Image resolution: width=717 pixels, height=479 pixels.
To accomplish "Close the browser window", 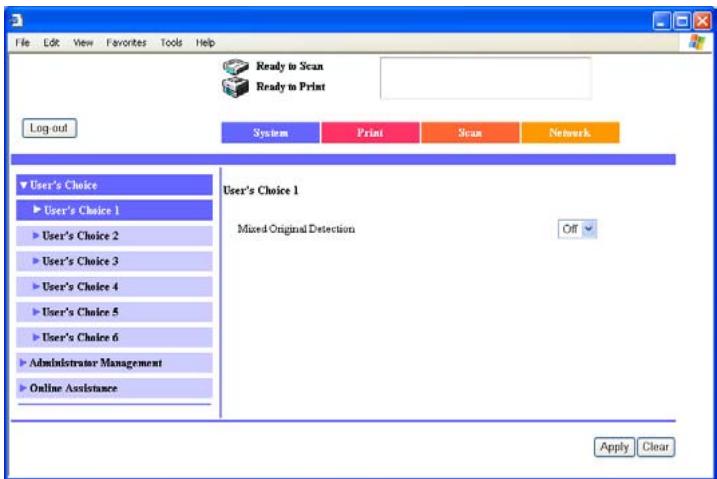I will (x=702, y=21).
